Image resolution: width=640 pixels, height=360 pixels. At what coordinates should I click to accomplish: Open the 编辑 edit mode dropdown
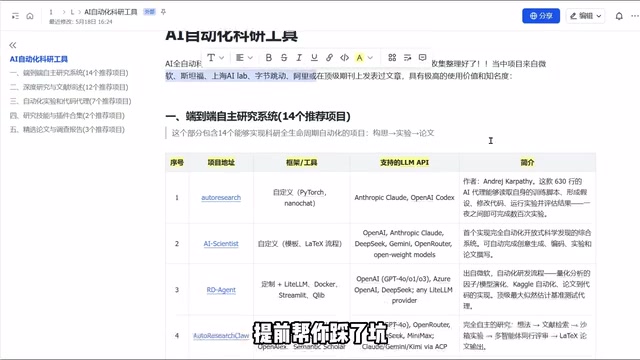585,16
